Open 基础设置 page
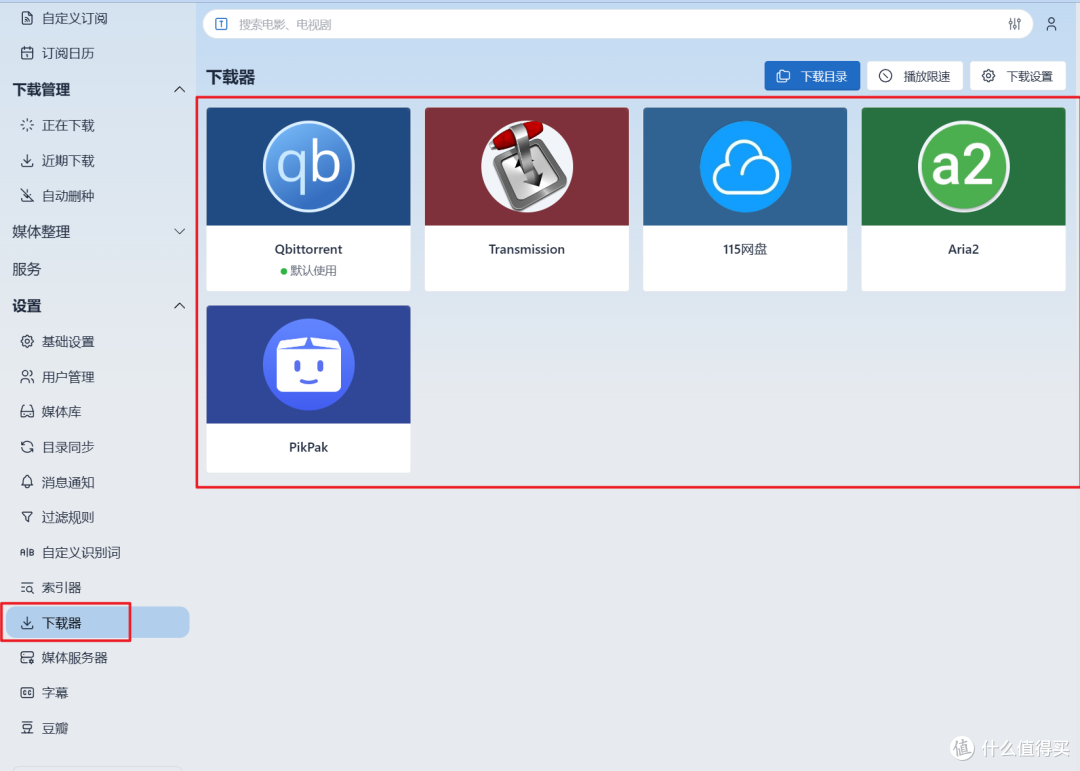1080x771 pixels. click(68, 341)
